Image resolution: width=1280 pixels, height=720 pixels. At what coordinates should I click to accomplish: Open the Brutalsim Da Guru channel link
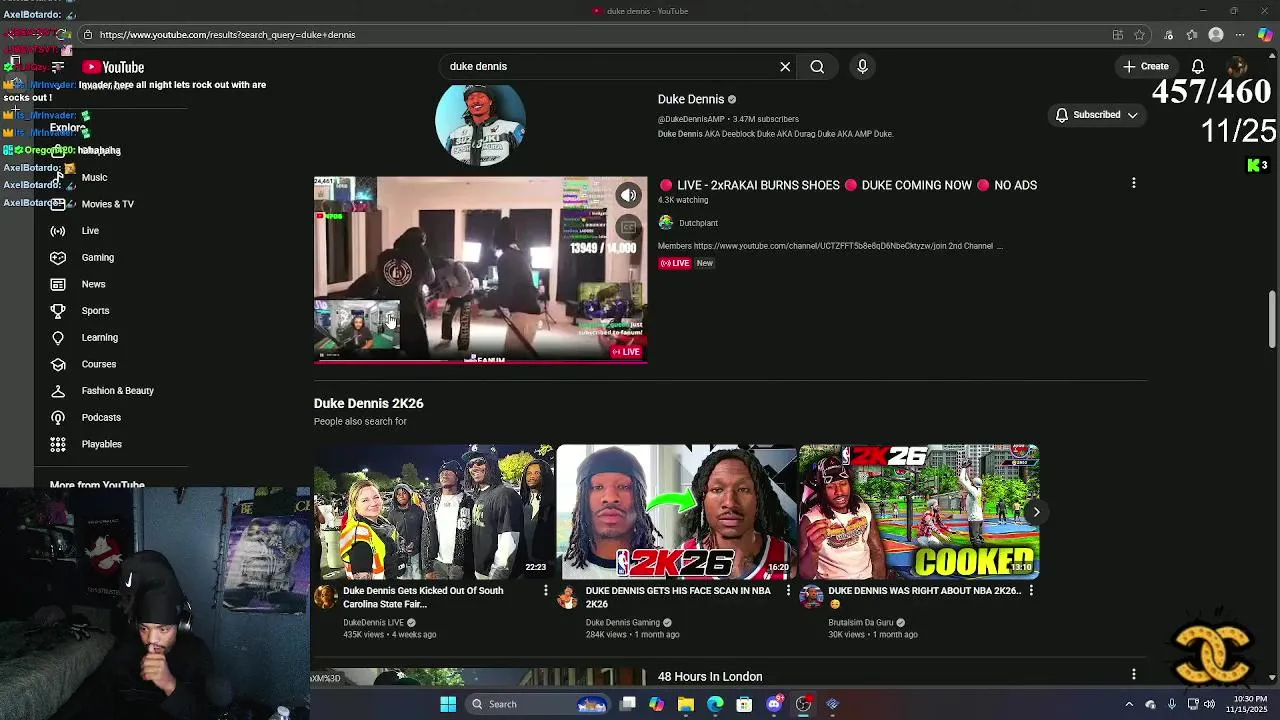click(860, 623)
